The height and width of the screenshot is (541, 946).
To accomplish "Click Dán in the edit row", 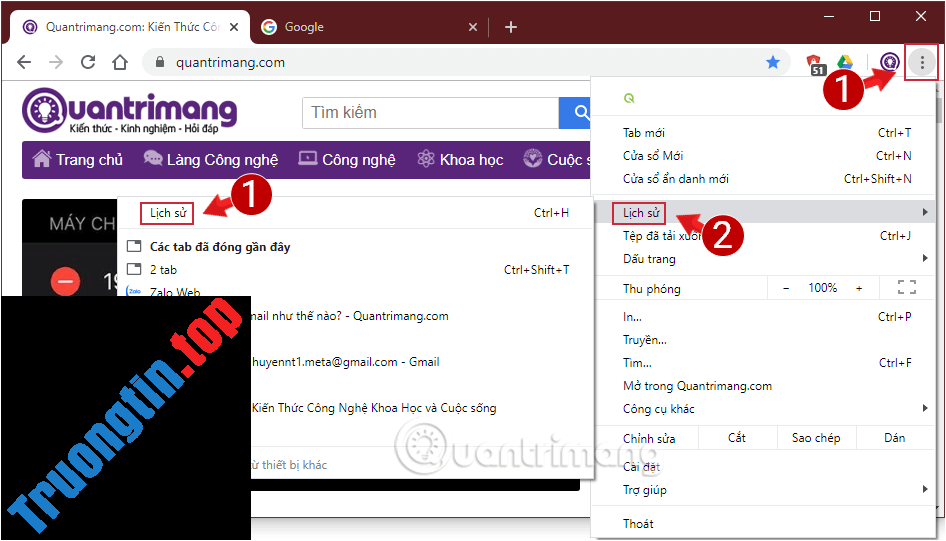I will (x=895, y=438).
